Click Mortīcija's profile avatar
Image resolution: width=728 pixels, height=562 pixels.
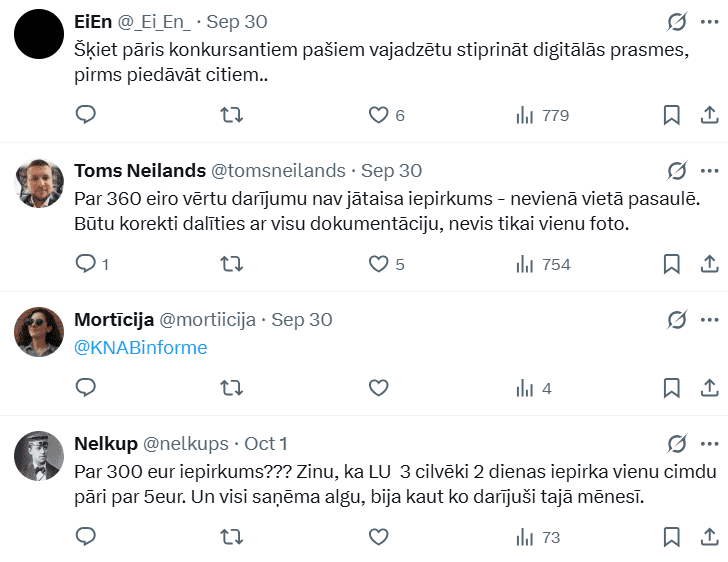[x=39, y=333]
